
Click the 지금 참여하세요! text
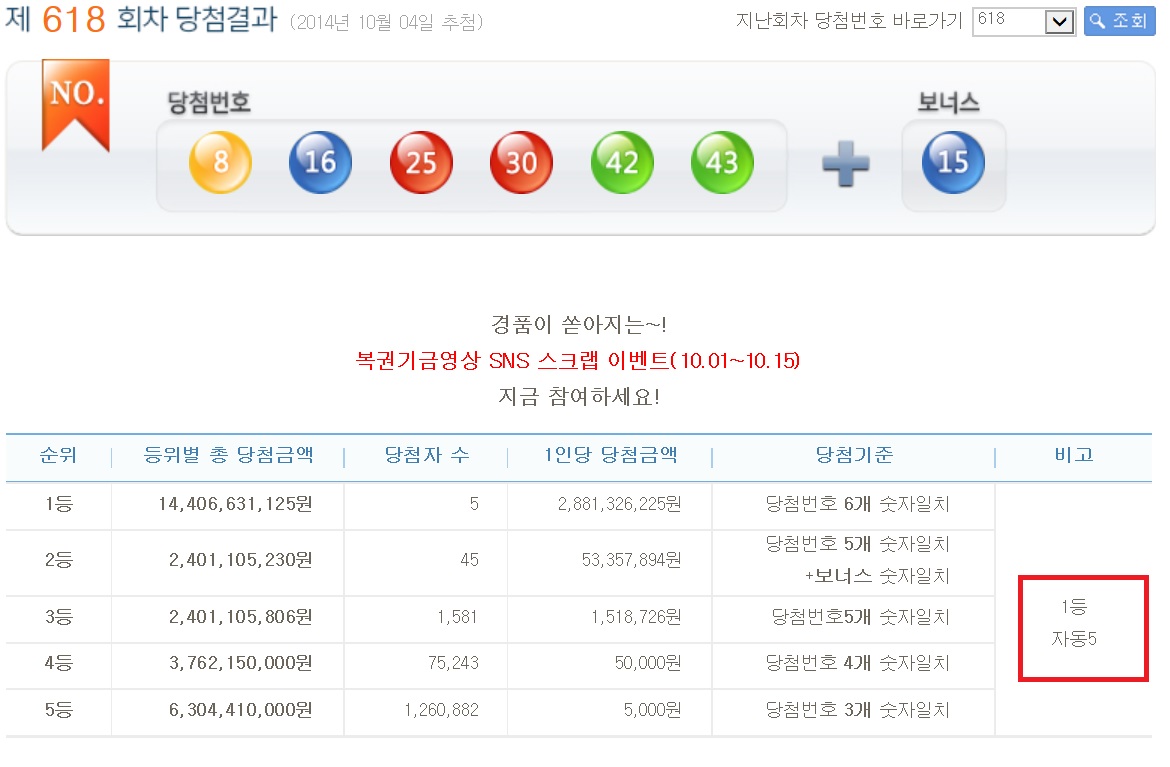(578, 396)
